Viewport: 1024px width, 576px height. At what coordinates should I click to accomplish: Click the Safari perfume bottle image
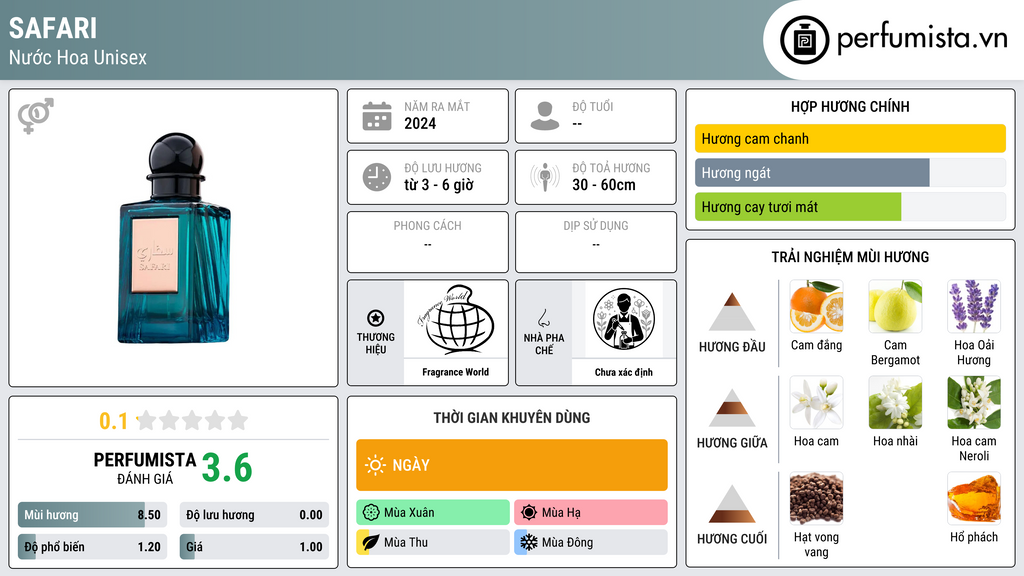pyautogui.click(x=174, y=238)
